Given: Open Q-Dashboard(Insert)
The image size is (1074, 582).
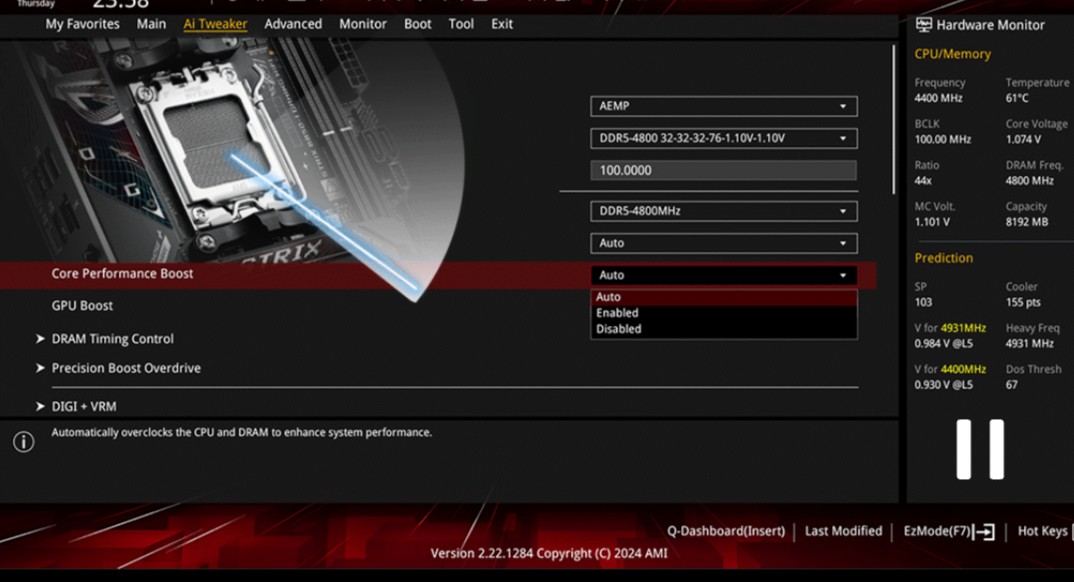Looking at the screenshot, I should [x=726, y=531].
